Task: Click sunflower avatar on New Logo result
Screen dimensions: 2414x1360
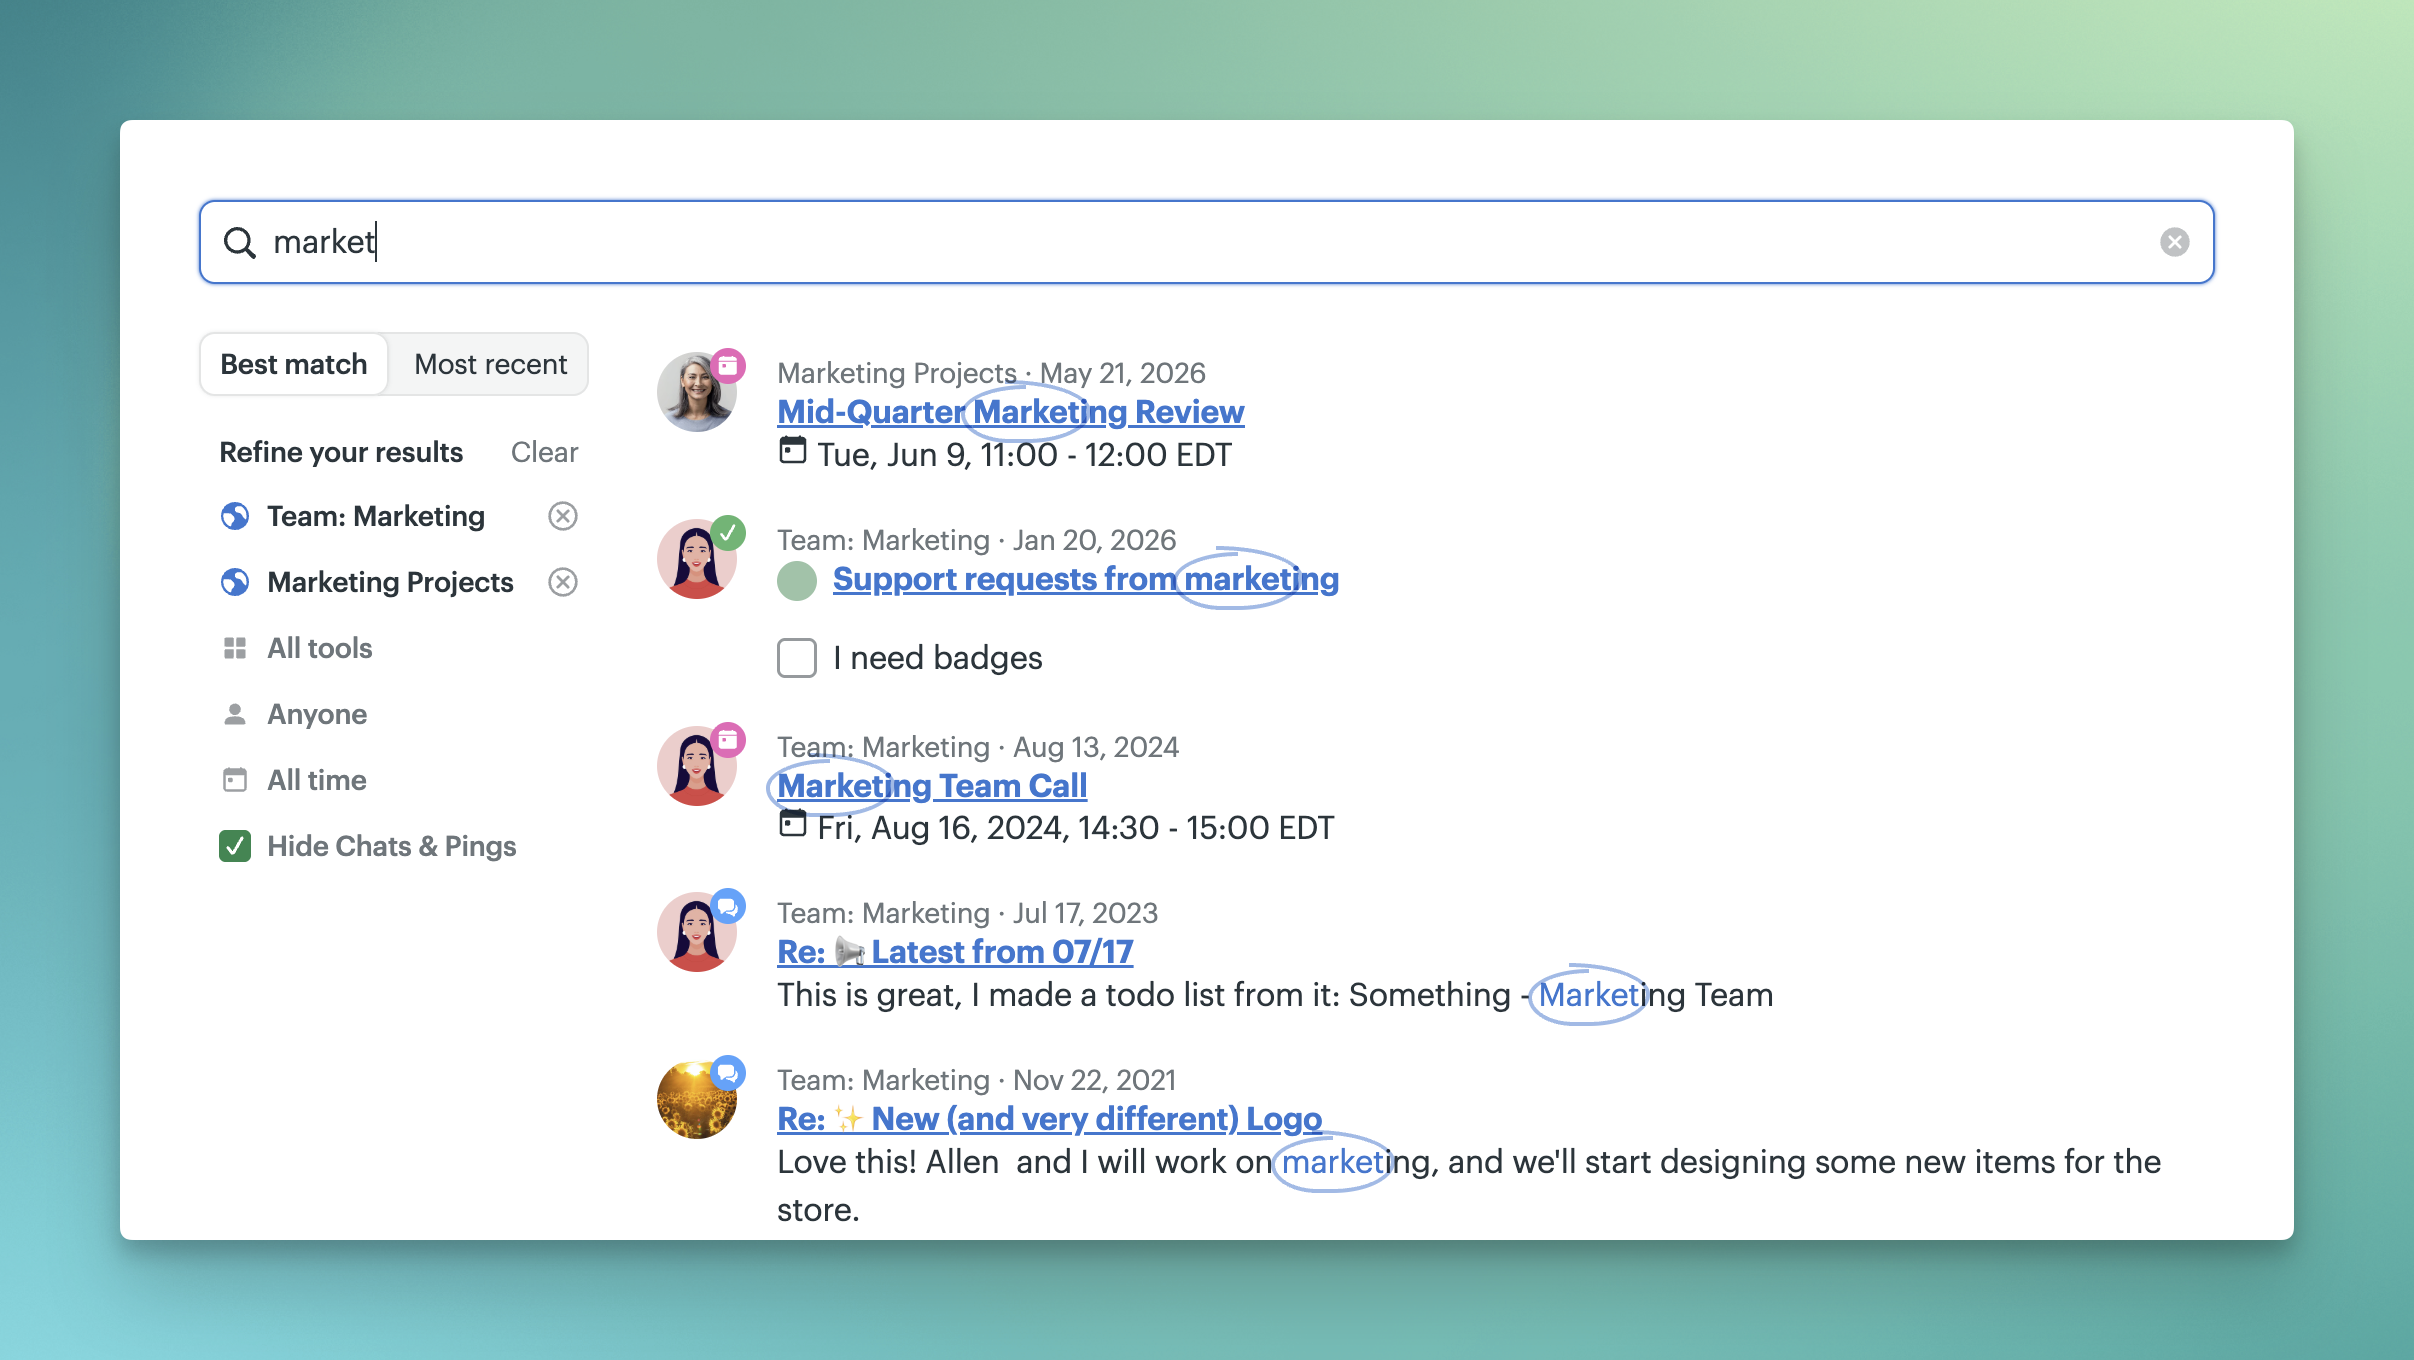Action: coord(696,1099)
